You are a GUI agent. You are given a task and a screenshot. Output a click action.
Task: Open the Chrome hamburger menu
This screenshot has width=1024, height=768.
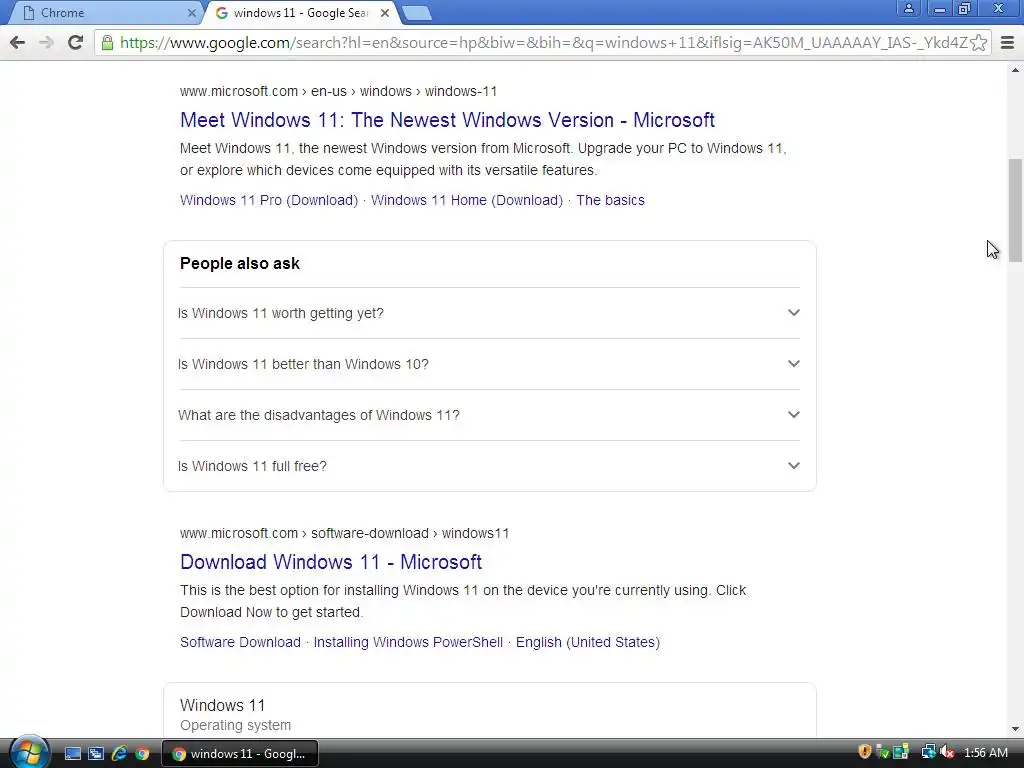coord(1008,43)
